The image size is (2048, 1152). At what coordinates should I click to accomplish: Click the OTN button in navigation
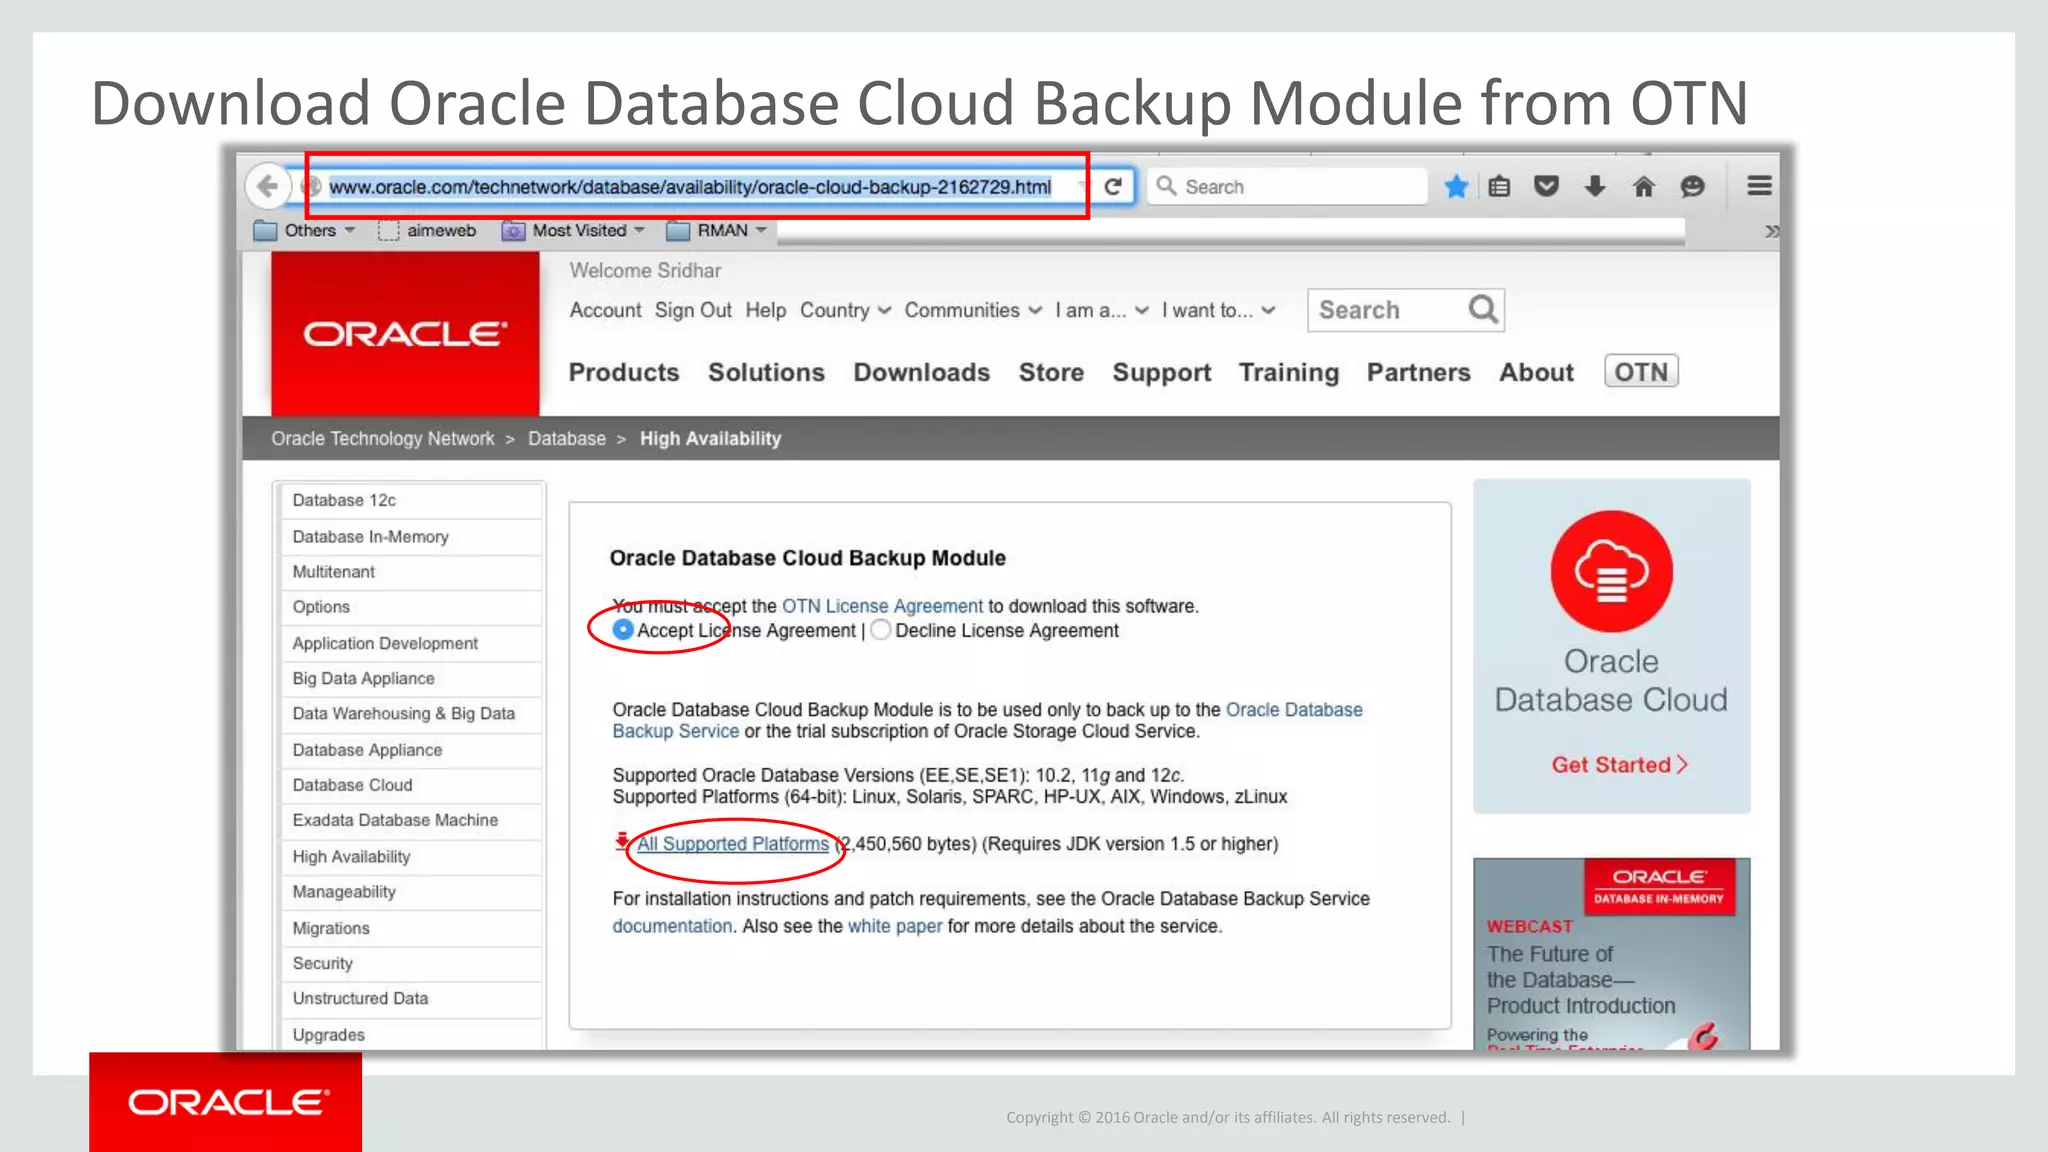click(x=1641, y=372)
